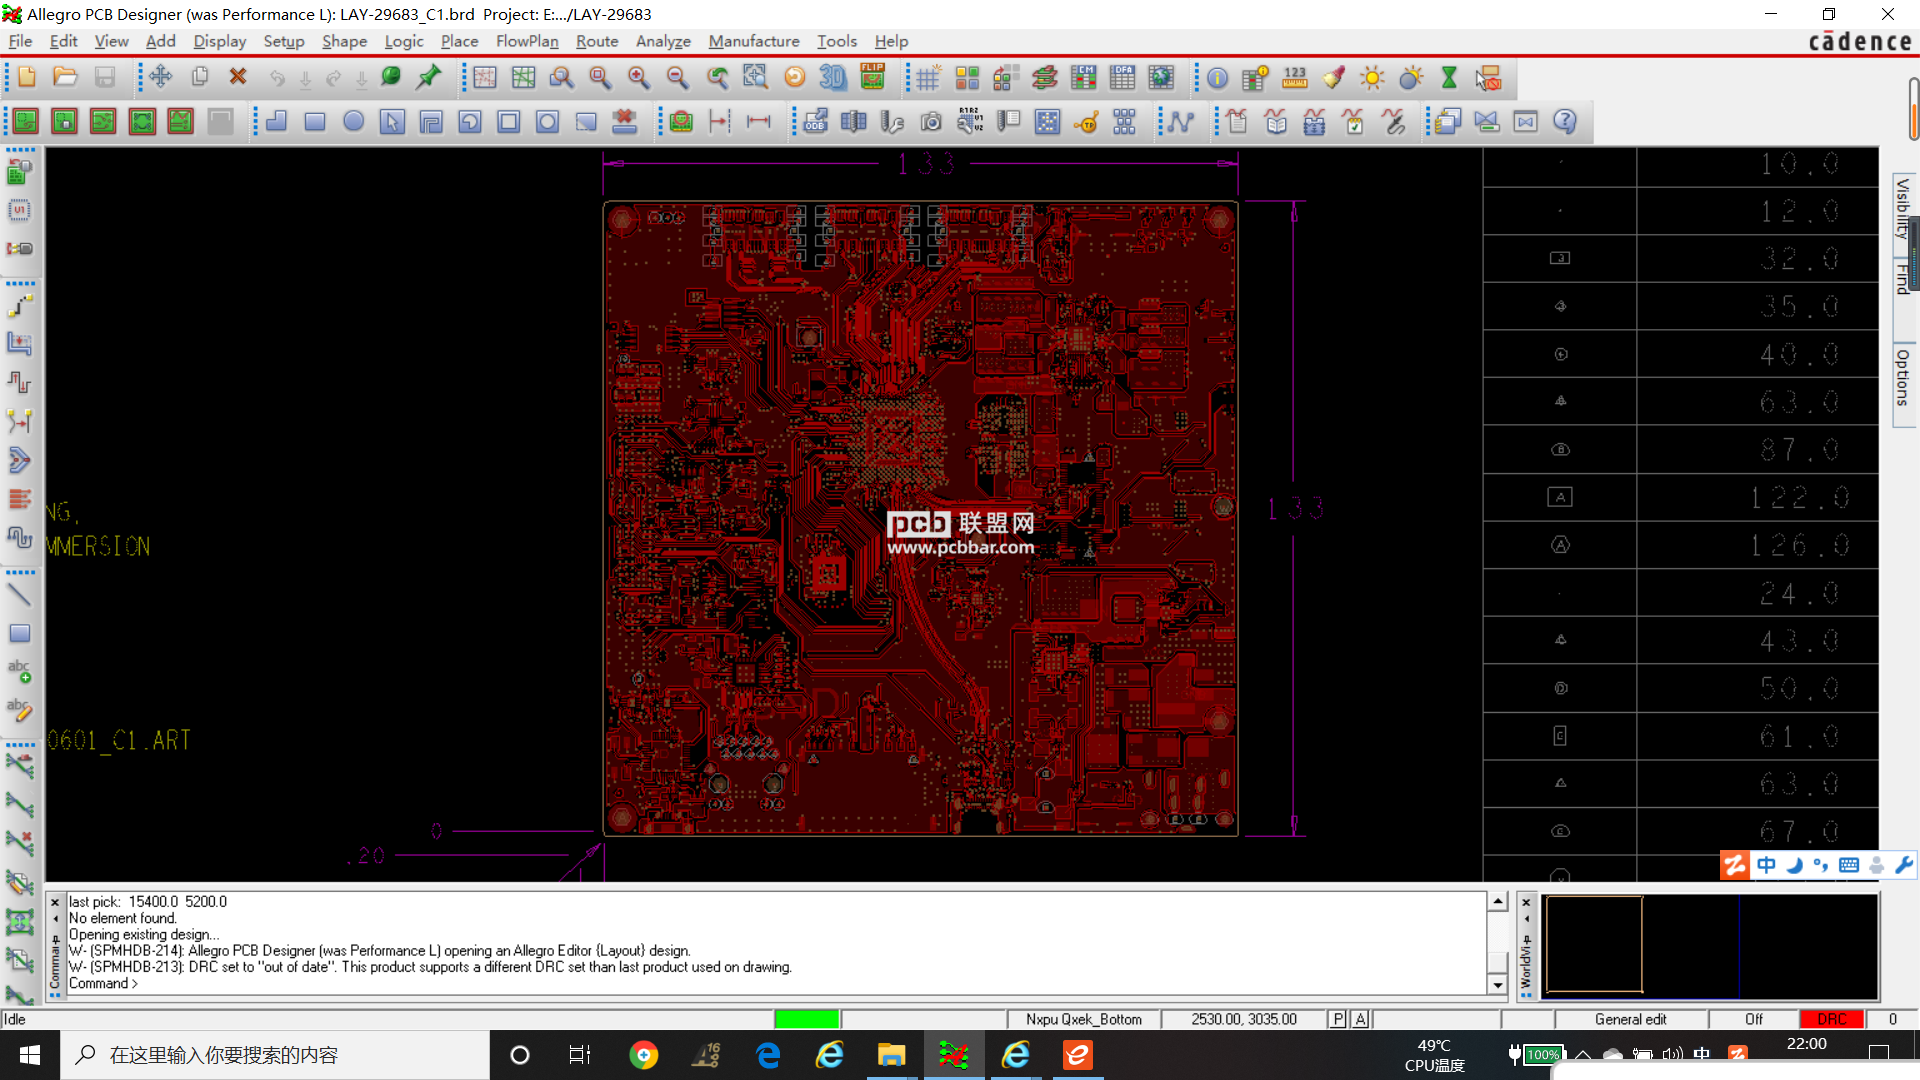Click the Windows search box
Screen dimensions: 1920x1080
[275, 1055]
